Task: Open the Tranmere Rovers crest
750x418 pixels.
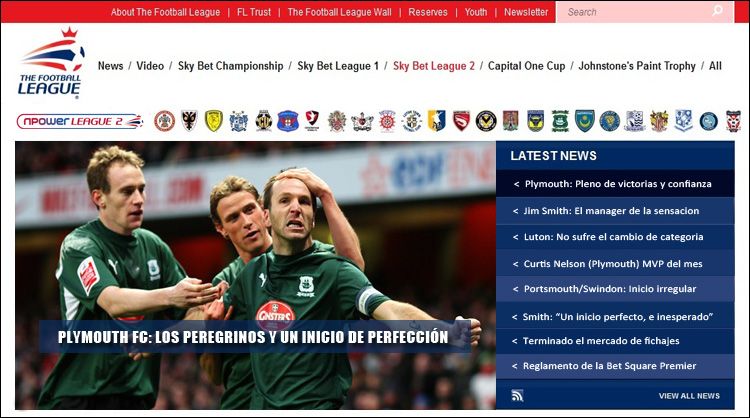Action: (684, 121)
